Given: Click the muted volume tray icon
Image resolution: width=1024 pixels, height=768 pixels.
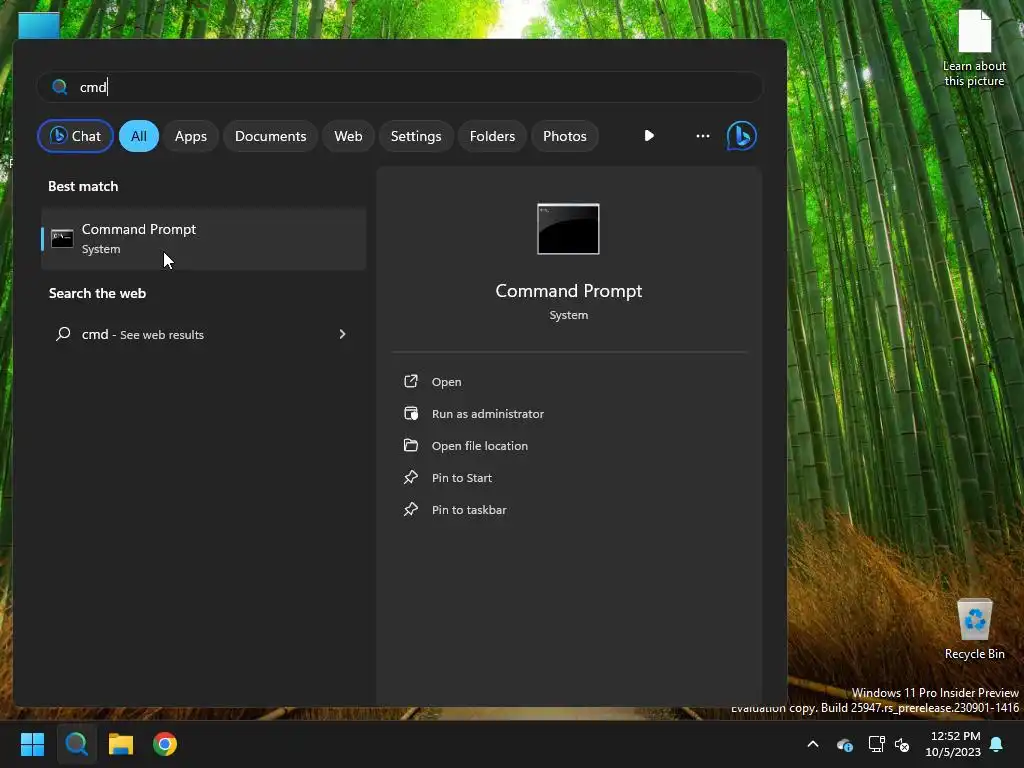Looking at the screenshot, I should coord(902,744).
